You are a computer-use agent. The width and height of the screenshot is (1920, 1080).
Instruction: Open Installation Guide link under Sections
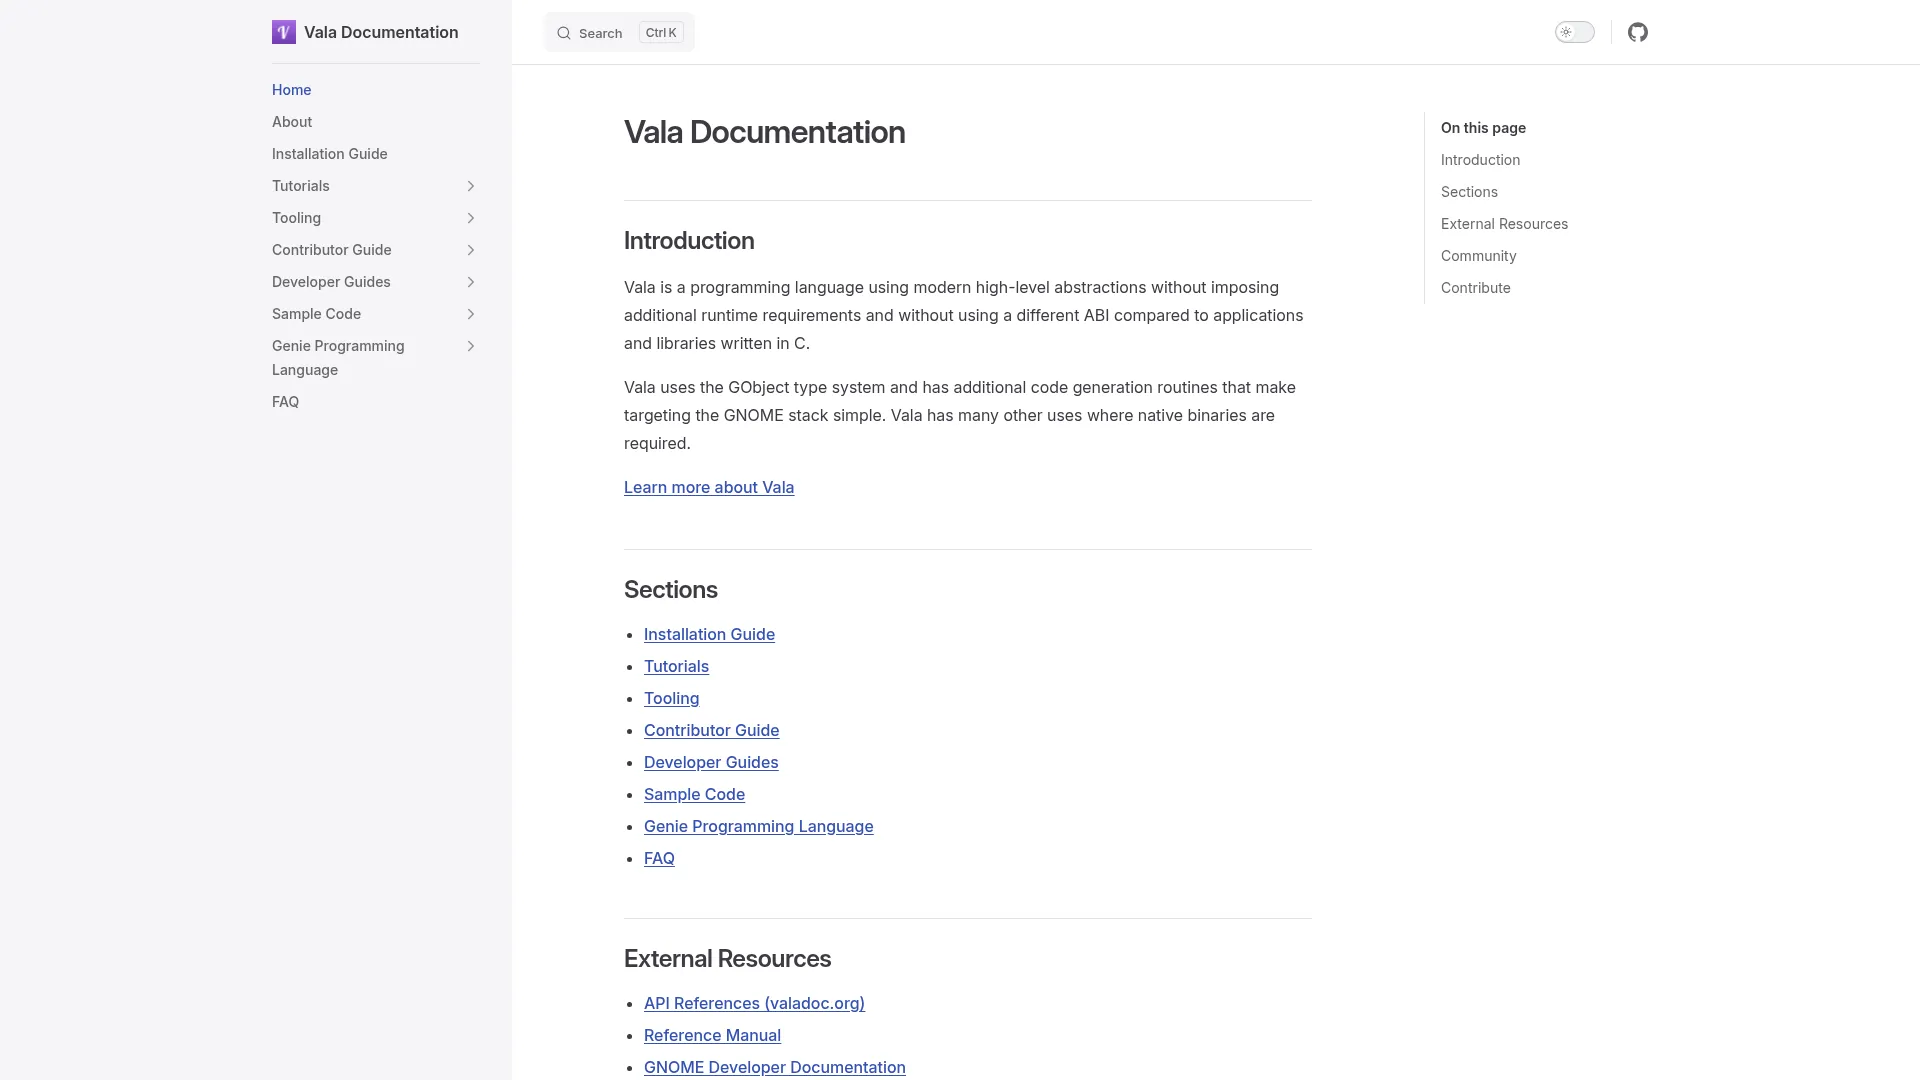tap(709, 634)
